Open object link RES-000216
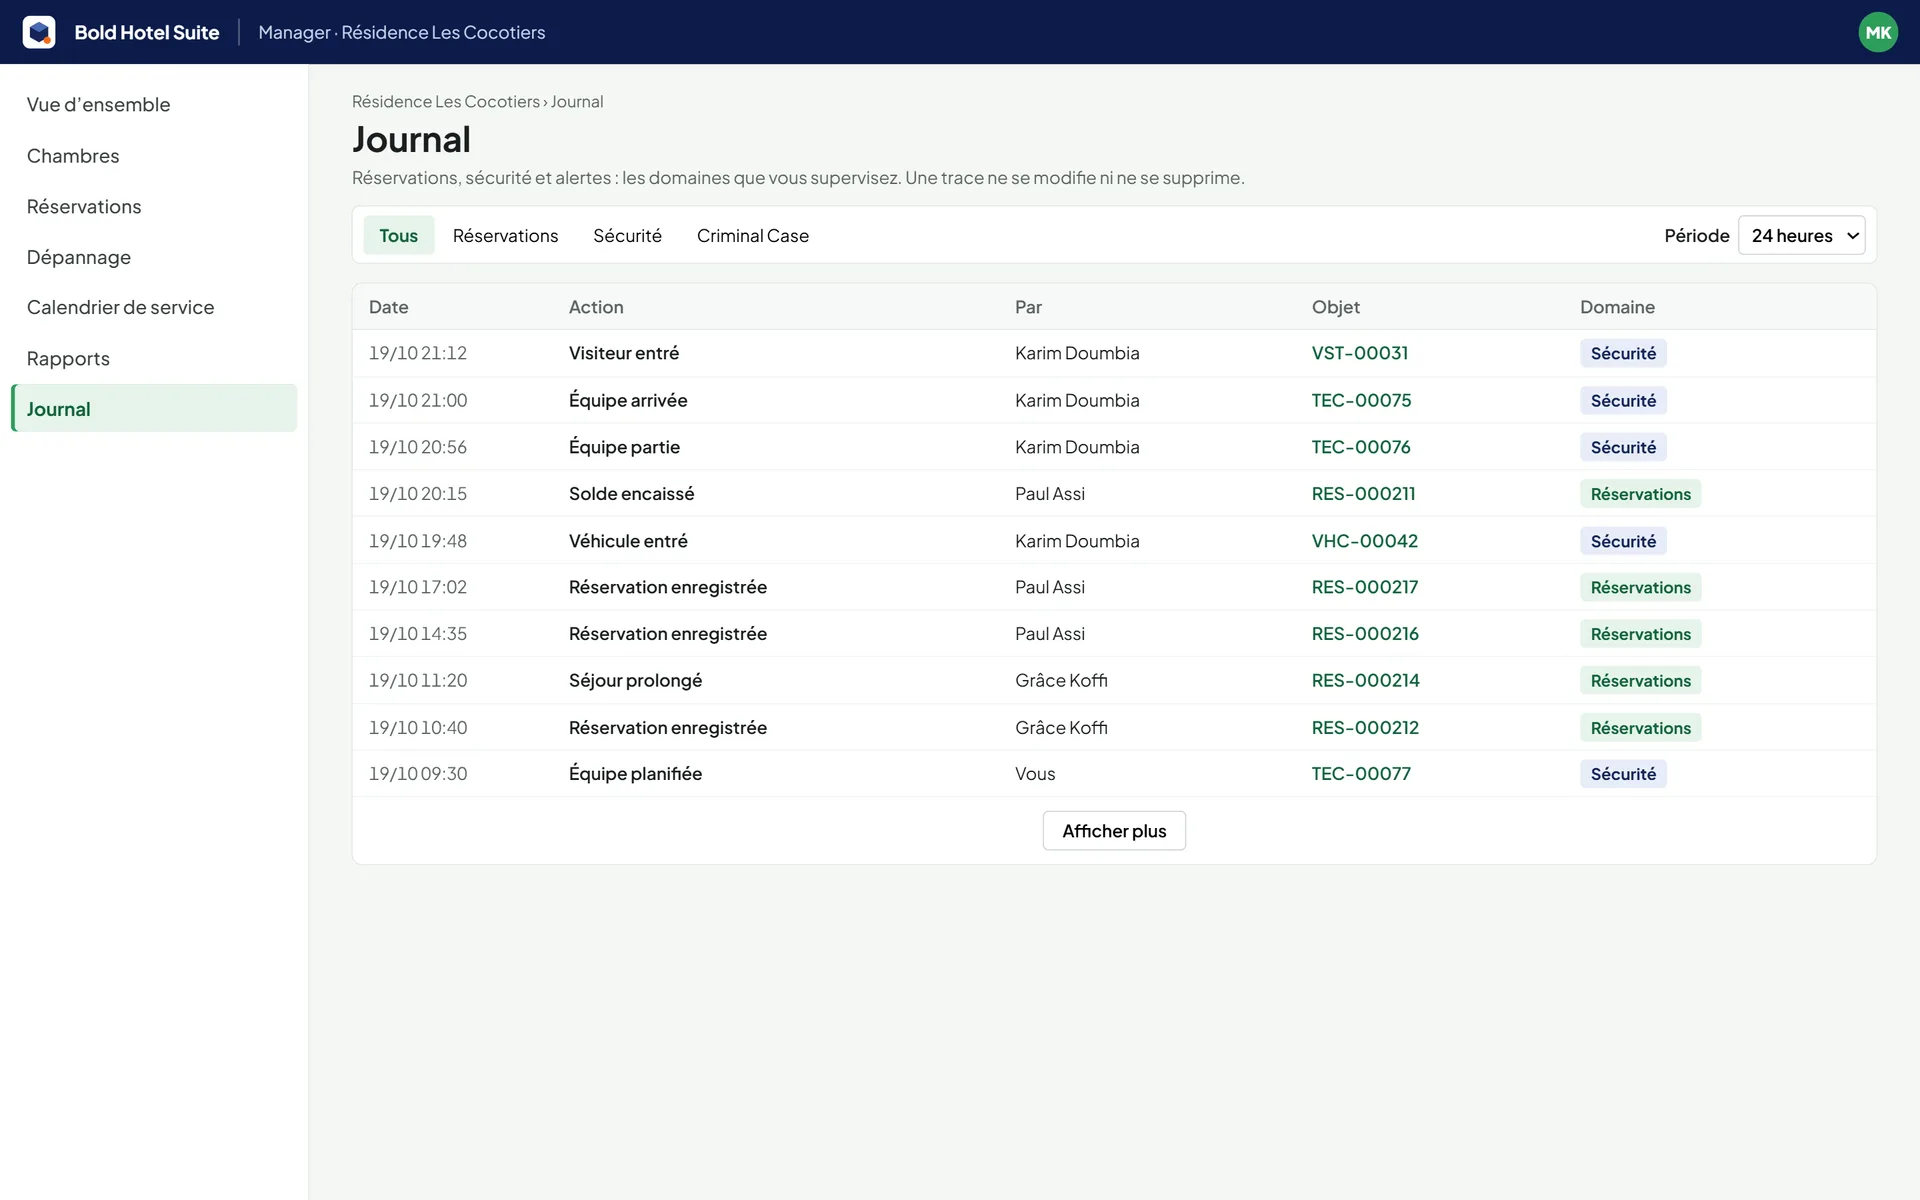 point(1365,633)
